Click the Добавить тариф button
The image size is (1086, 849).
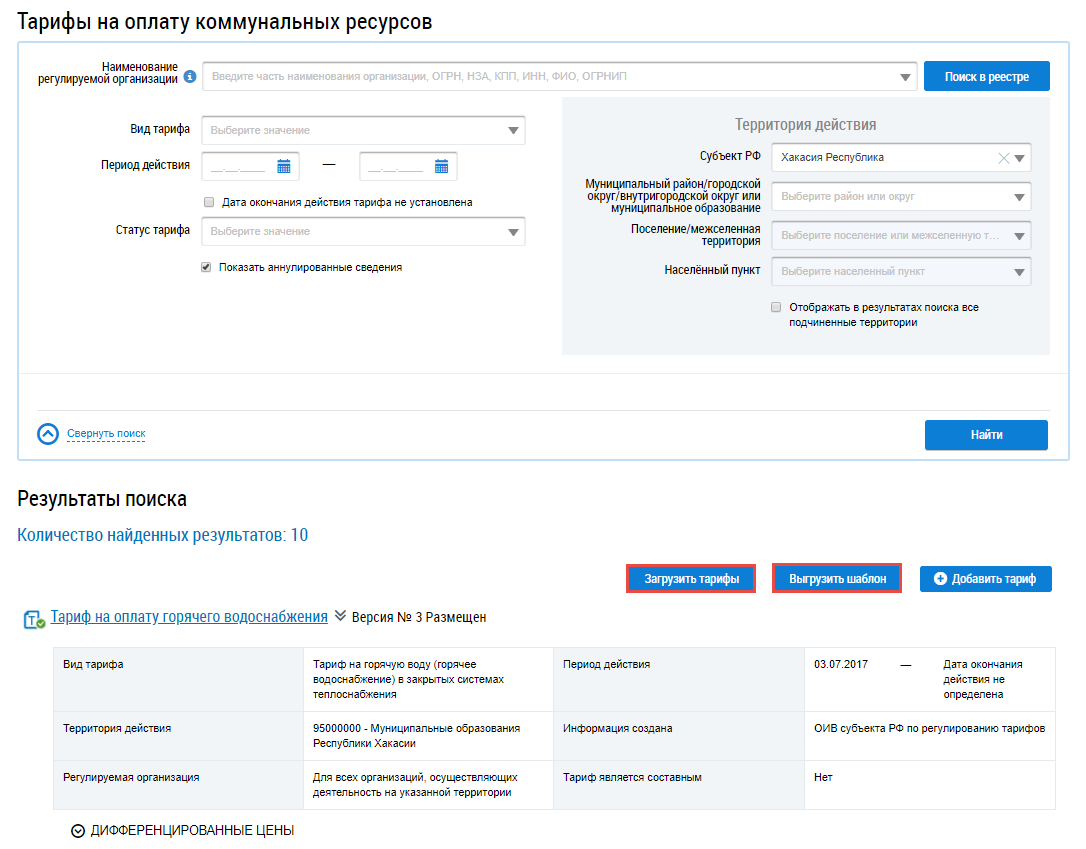pyautogui.click(x=986, y=579)
